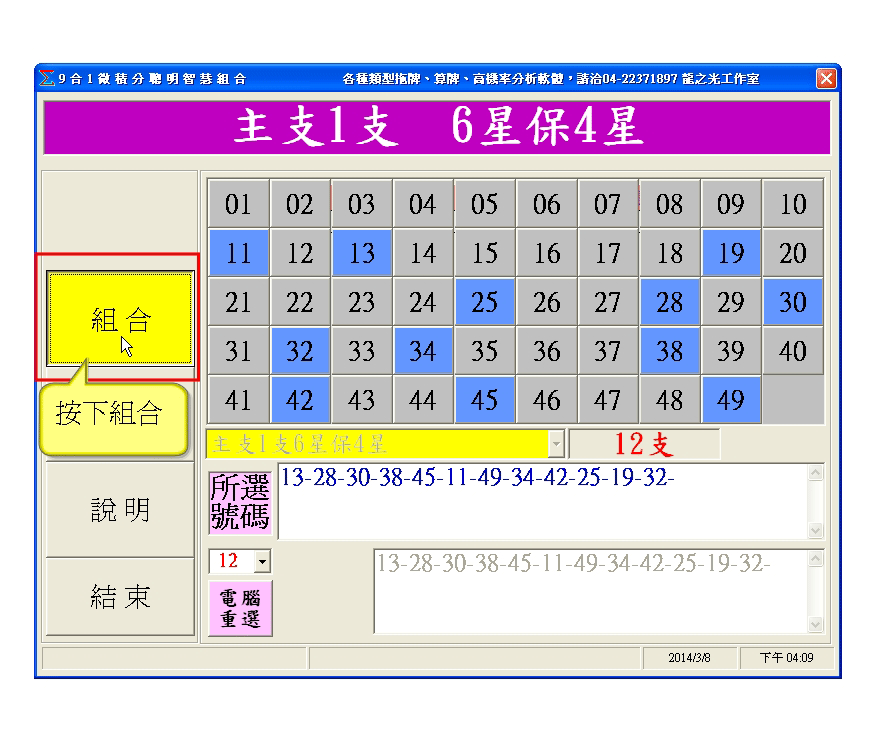
Task: Click up arrow of selected numbers scrollbar
Action: 816,472
